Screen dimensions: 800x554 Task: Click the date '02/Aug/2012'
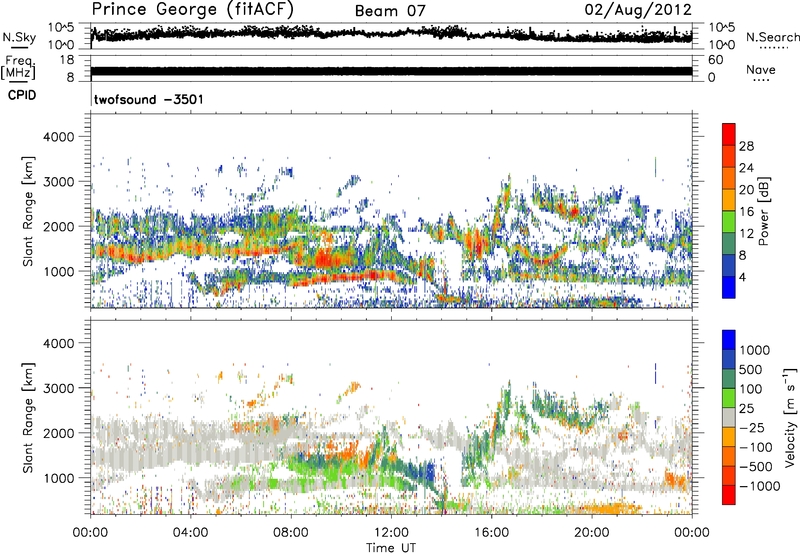point(638,10)
